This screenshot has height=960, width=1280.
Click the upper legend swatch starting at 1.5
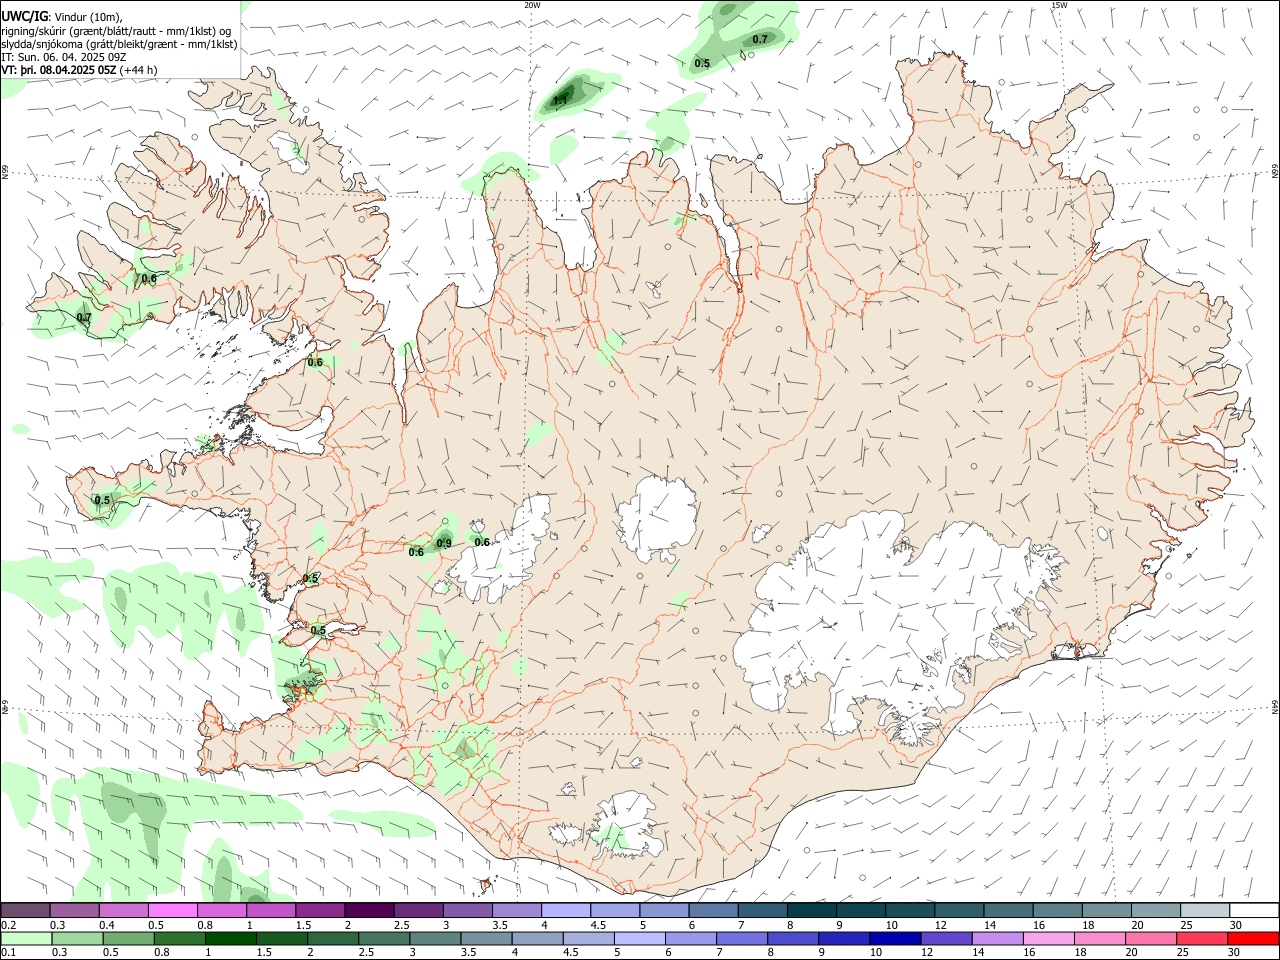pyautogui.click(x=320, y=911)
